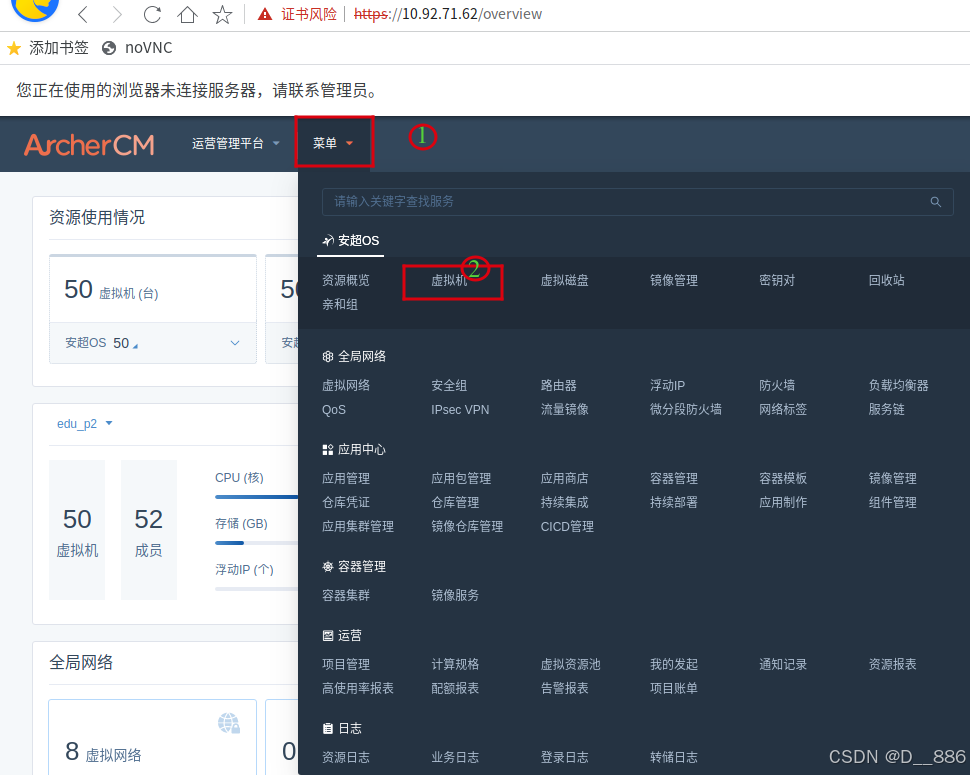Toggle the 菜单 dropdown menu

pos(333,143)
